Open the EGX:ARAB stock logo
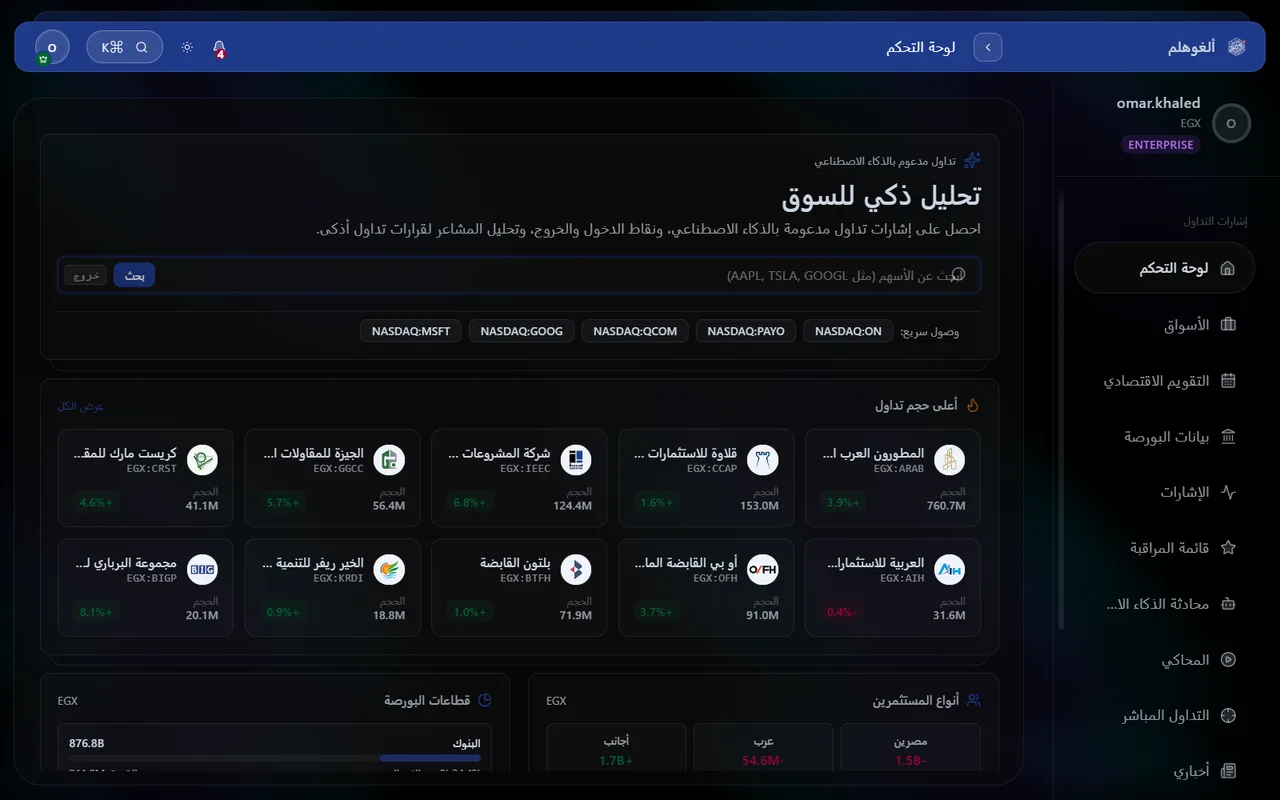 pos(950,460)
